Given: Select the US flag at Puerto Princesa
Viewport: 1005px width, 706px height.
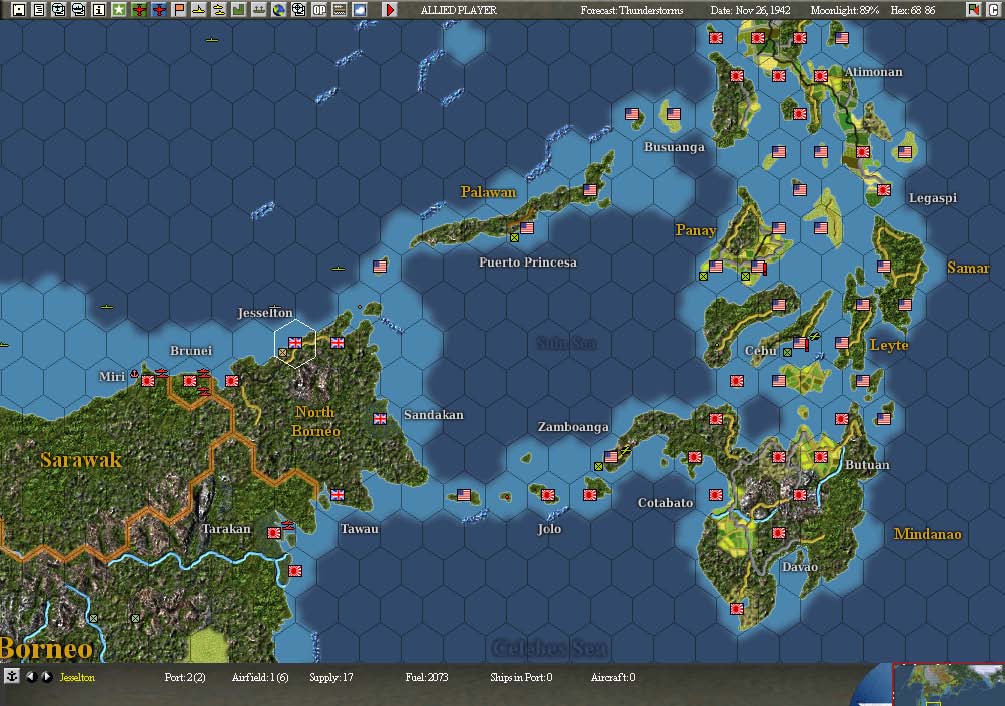Looking at the screenshot, I should pyautogui.click(x=527, y=227).
